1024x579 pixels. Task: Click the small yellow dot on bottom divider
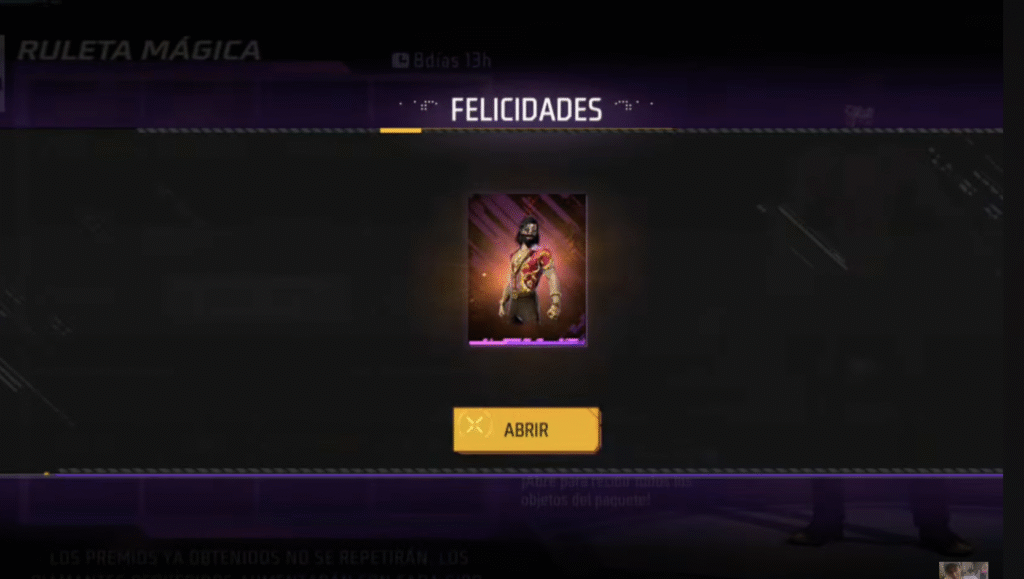pyautogui.click(x=46, y=473)
